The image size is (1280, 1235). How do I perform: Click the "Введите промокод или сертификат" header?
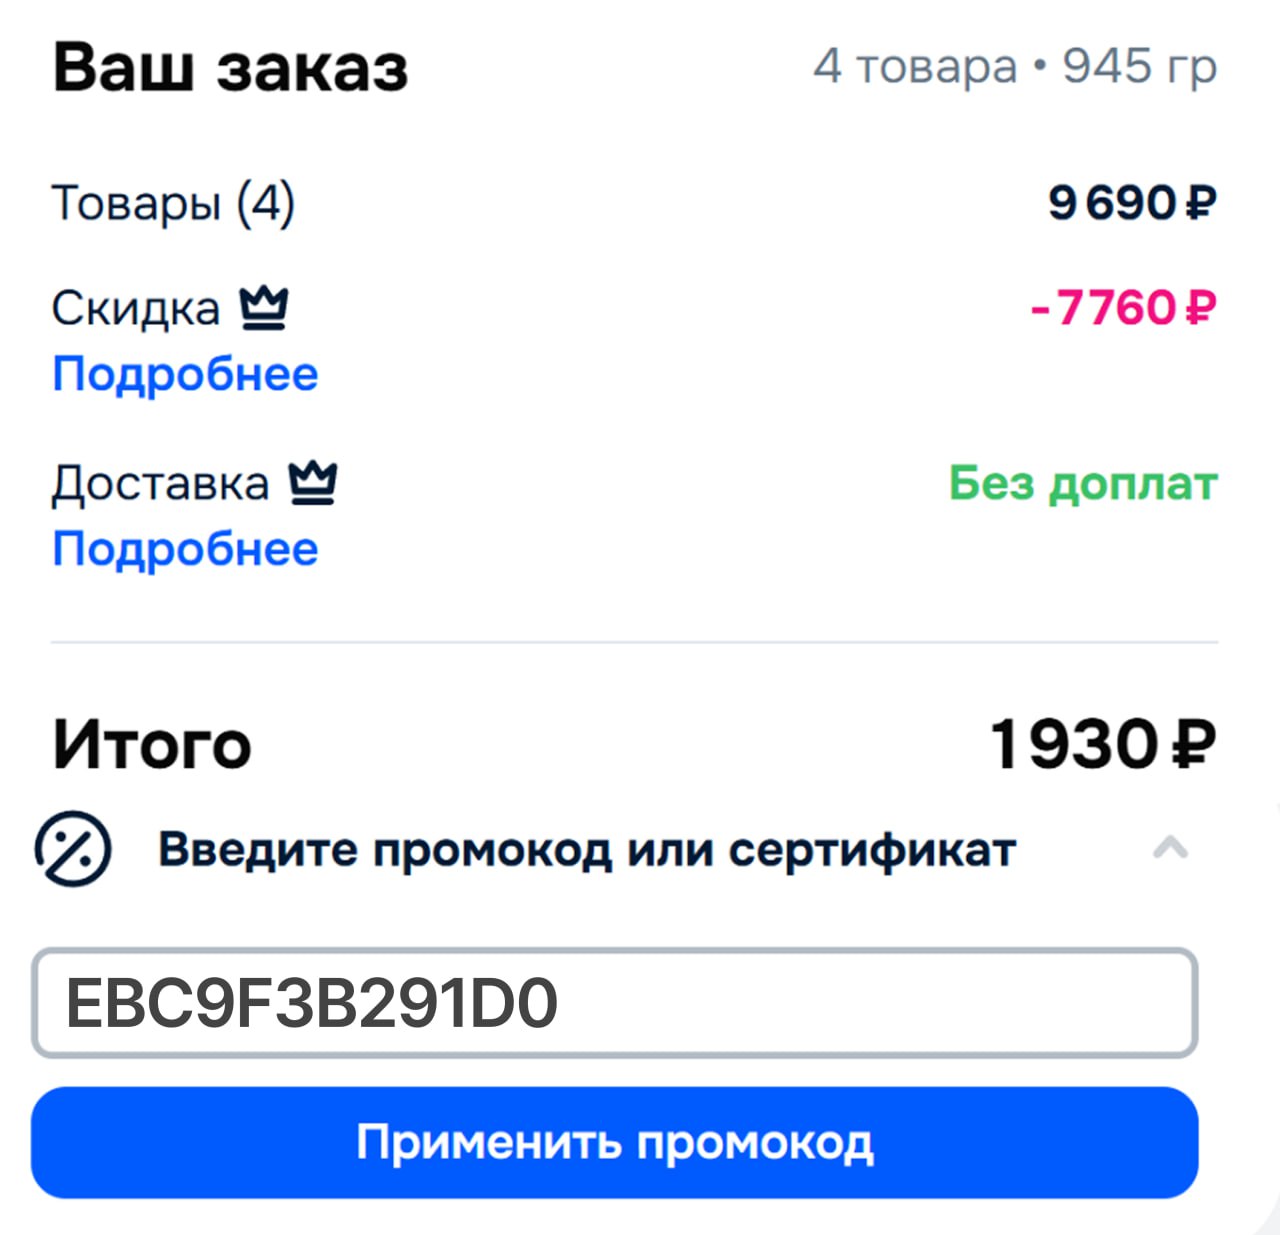(x=587, y=851)
